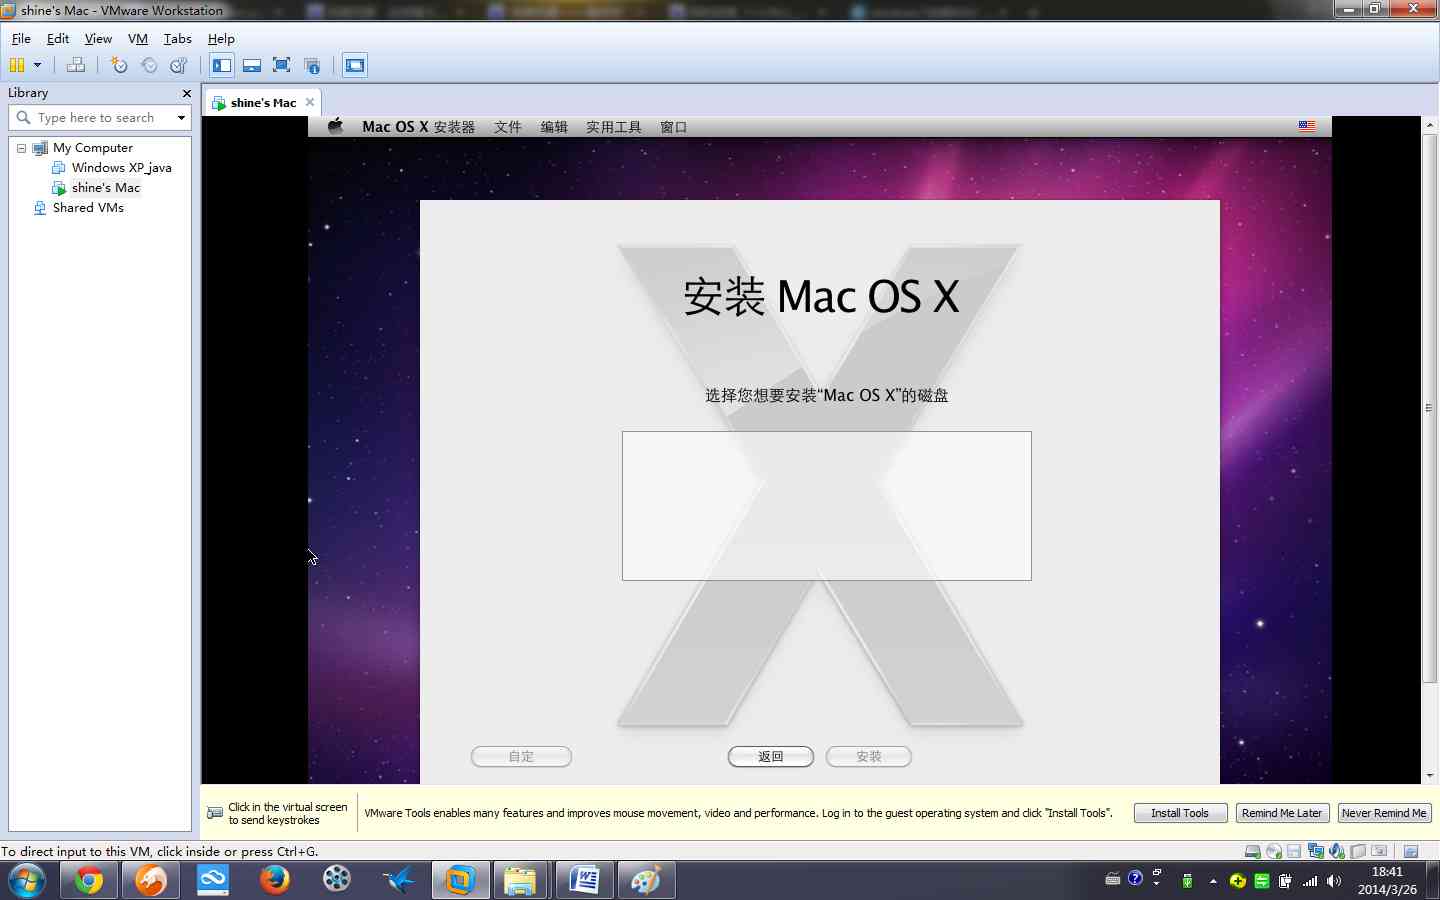Click the Install Tools button
The width and height of the screenshot is (1440, 900).
(x=1180, y=813)
